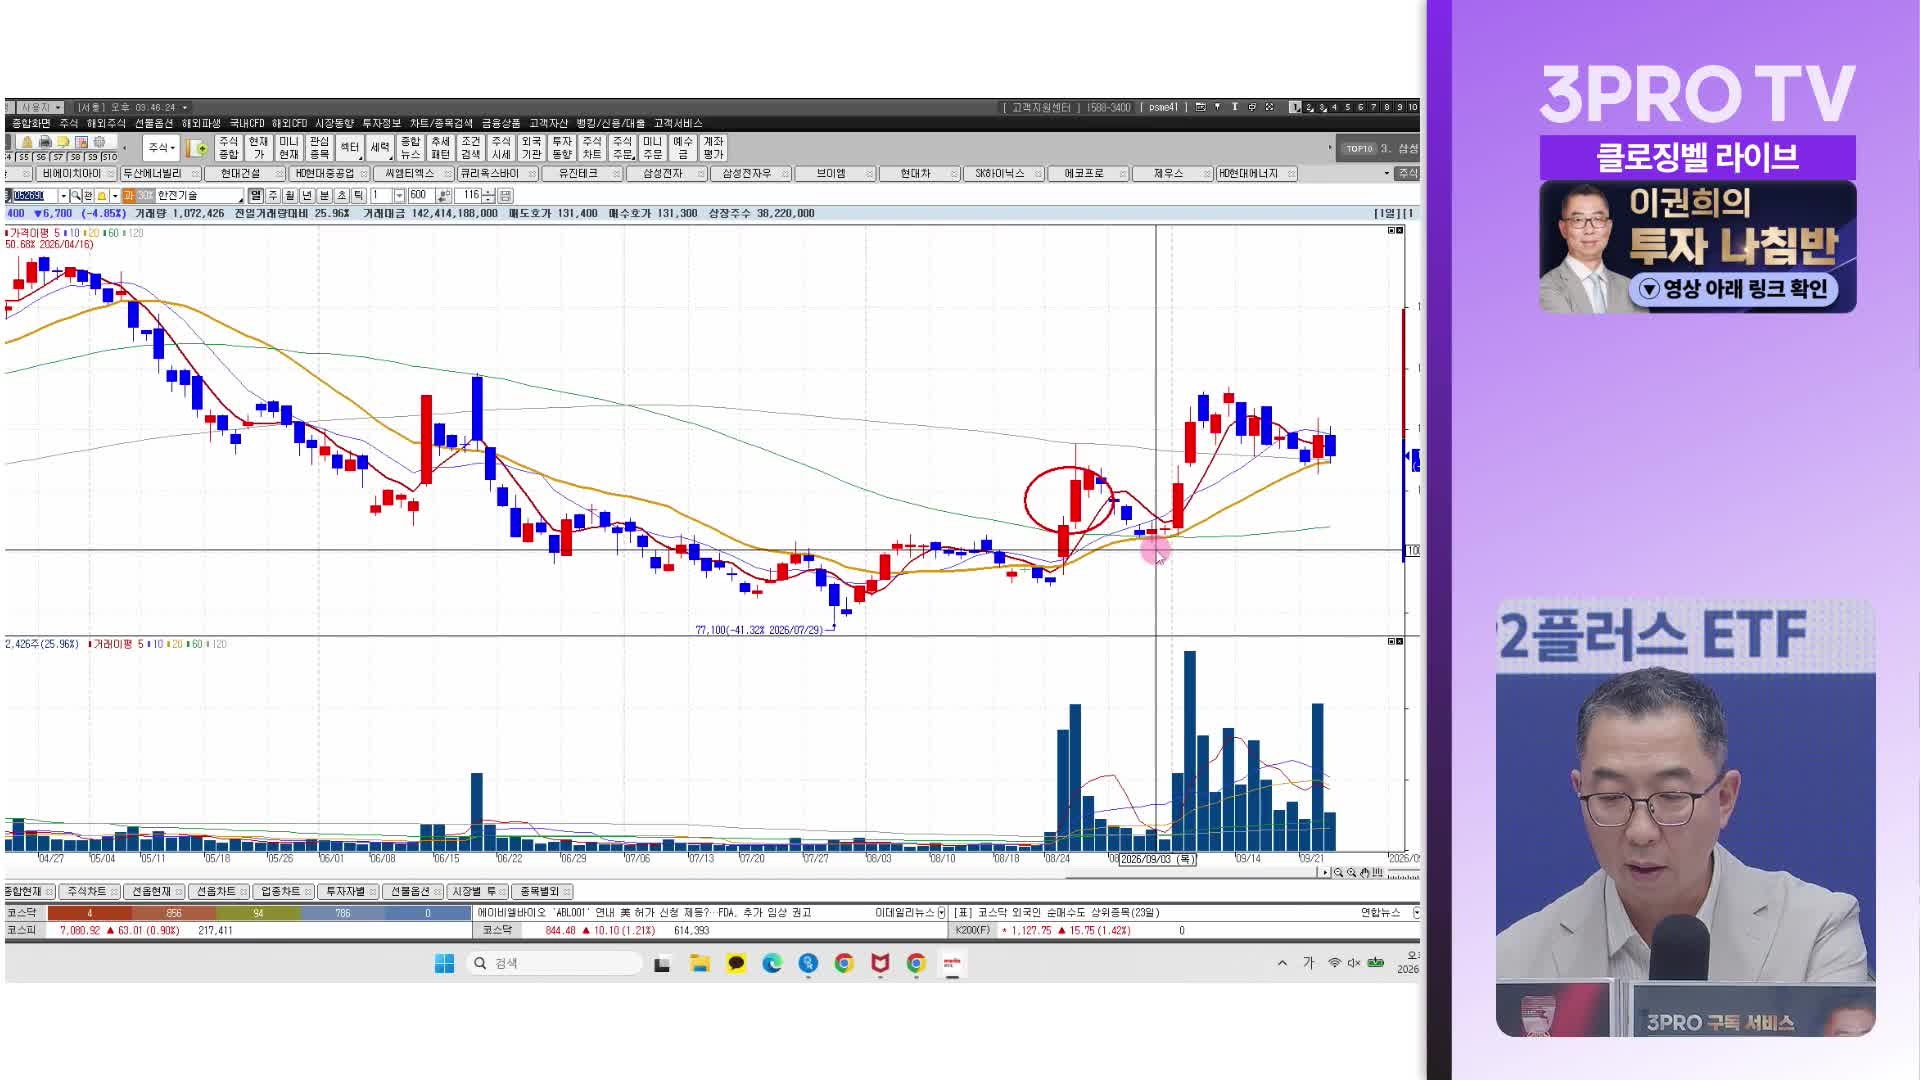Click the magnifier search icon beside stock code

coord(75,196)
